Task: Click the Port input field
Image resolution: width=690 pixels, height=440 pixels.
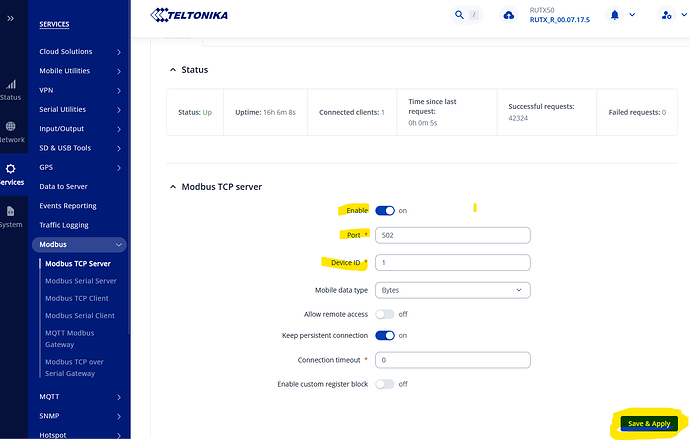Action: pos(453,235)
